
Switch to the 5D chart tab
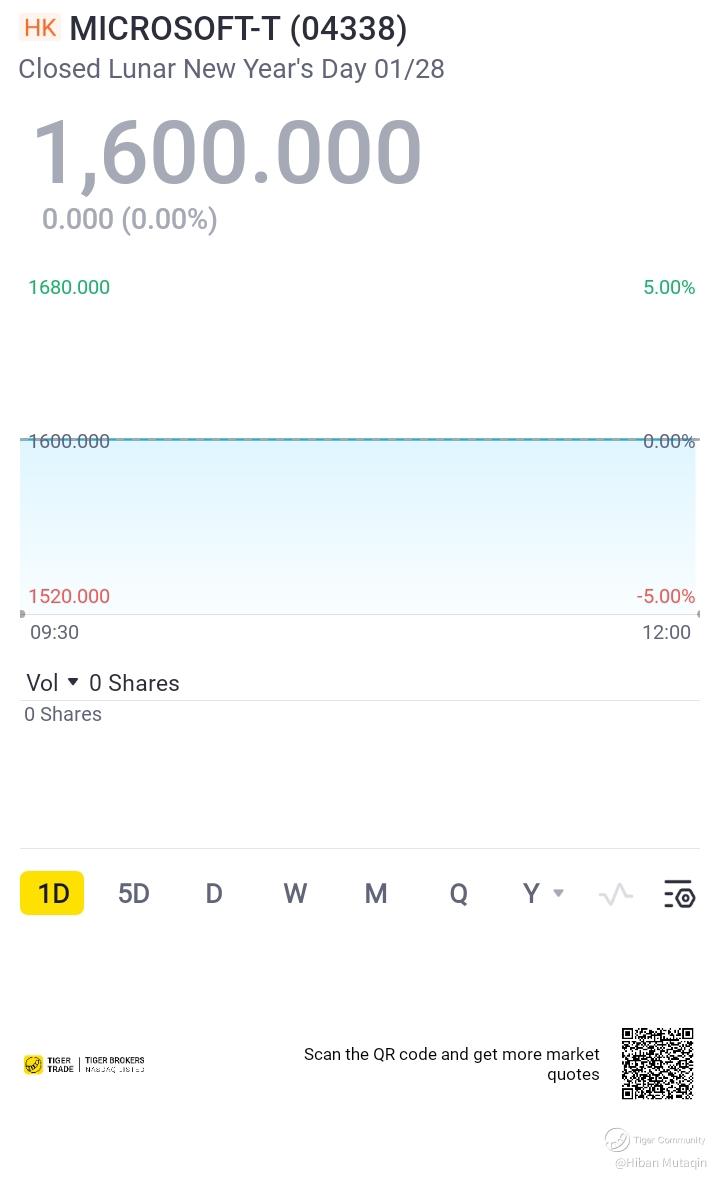click(x=134, y=893)
